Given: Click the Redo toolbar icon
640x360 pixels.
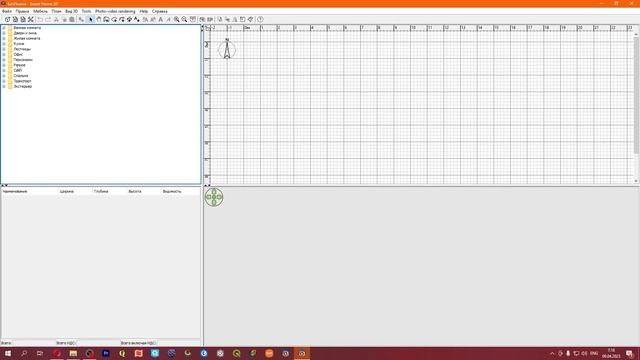Looking at the screenshot, I should (x=49, y=19).
